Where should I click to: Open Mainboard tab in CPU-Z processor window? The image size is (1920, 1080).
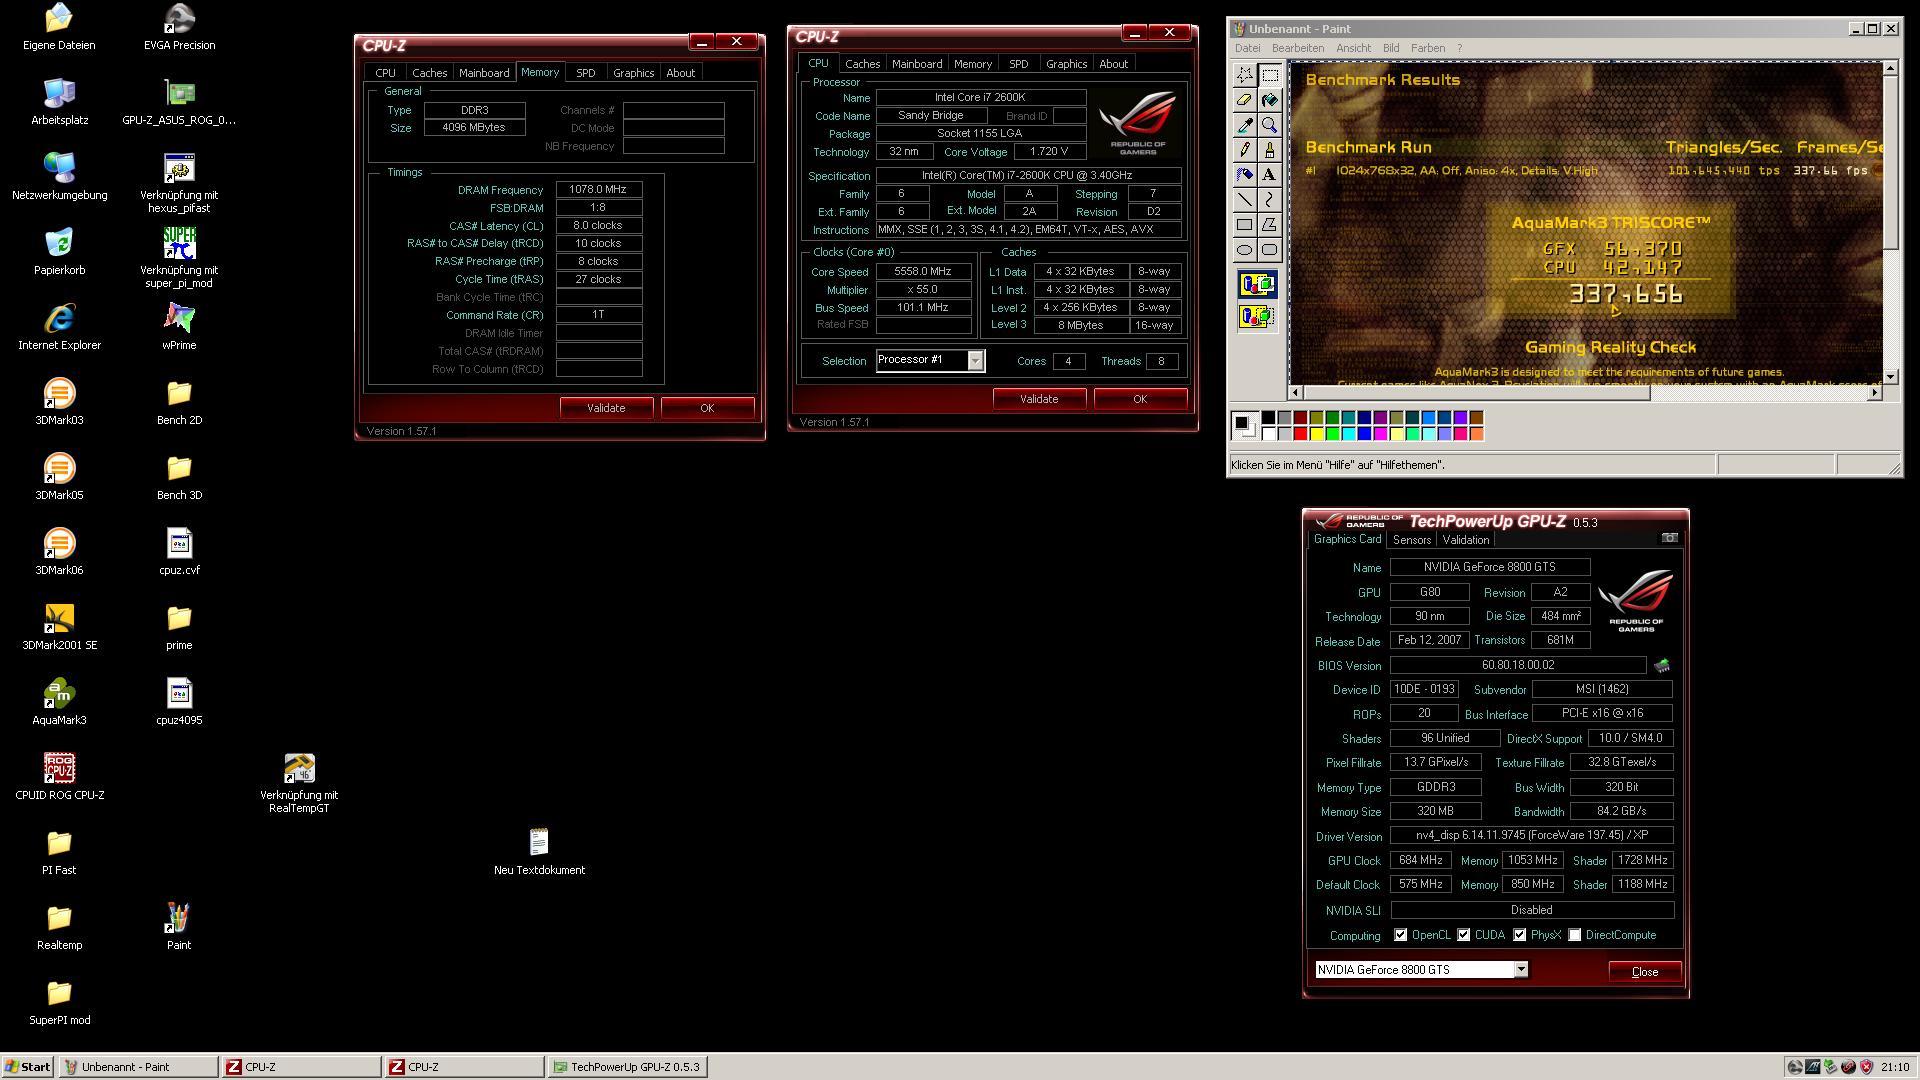(x=916, y=64)
